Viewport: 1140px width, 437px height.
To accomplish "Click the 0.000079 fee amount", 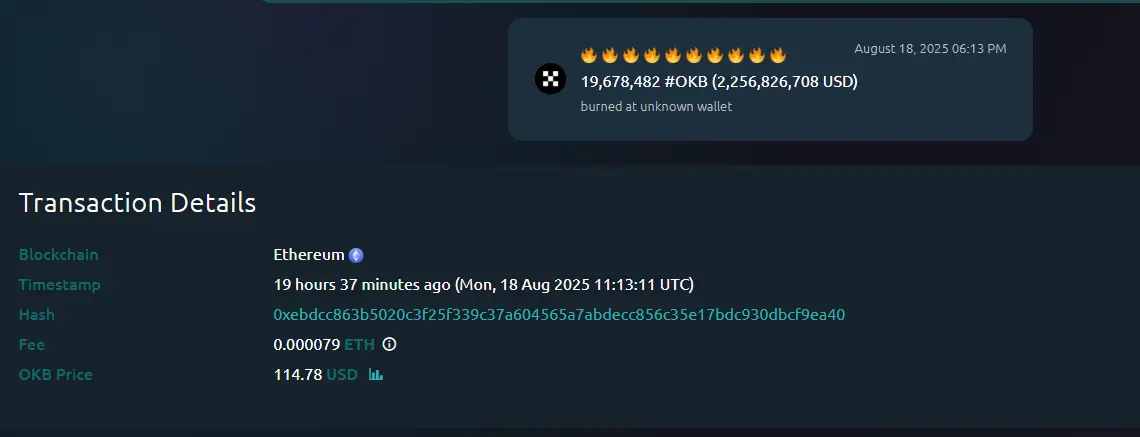I will (307, 345).
